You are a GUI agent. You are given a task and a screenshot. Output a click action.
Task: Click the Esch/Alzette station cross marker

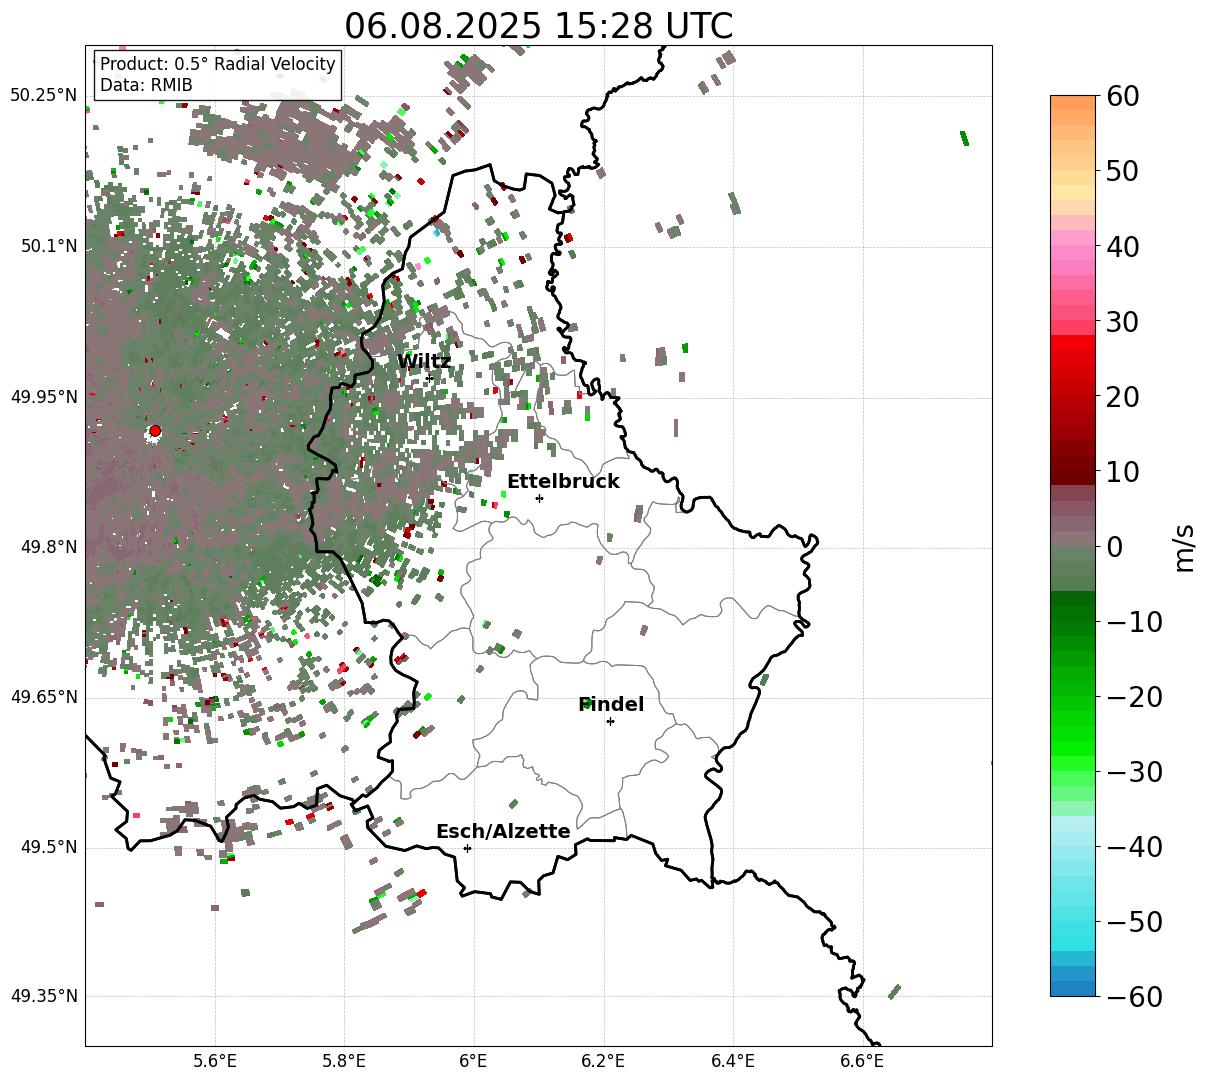coord(467,848)
